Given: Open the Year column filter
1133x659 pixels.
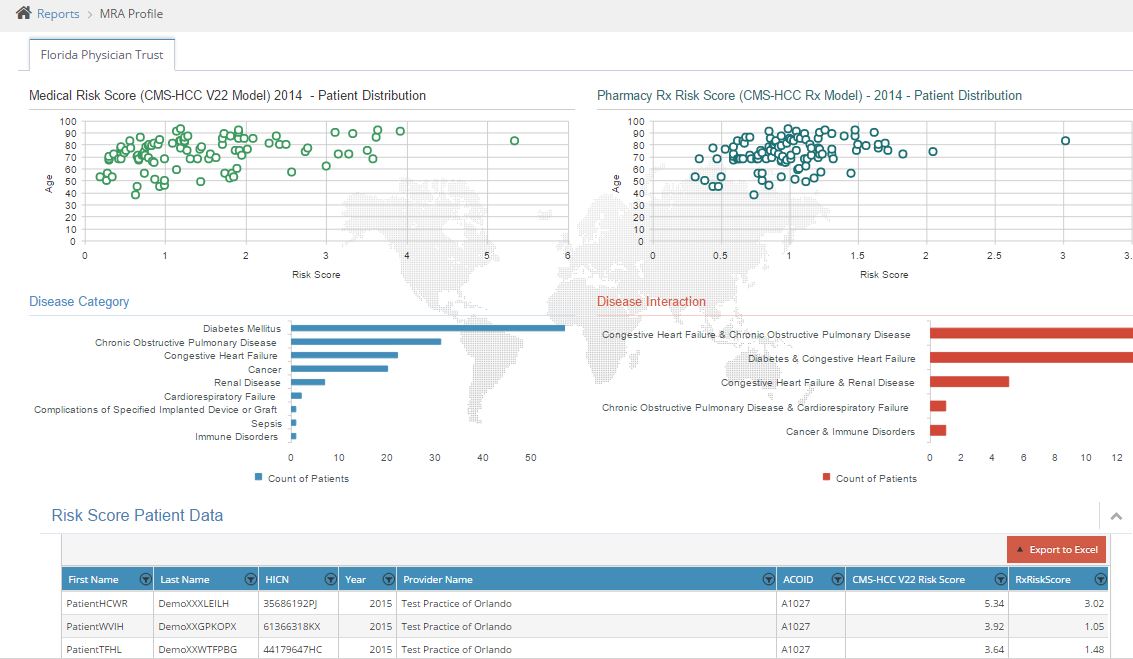Looking at the screenshot, I should click(x=387, y=579).
